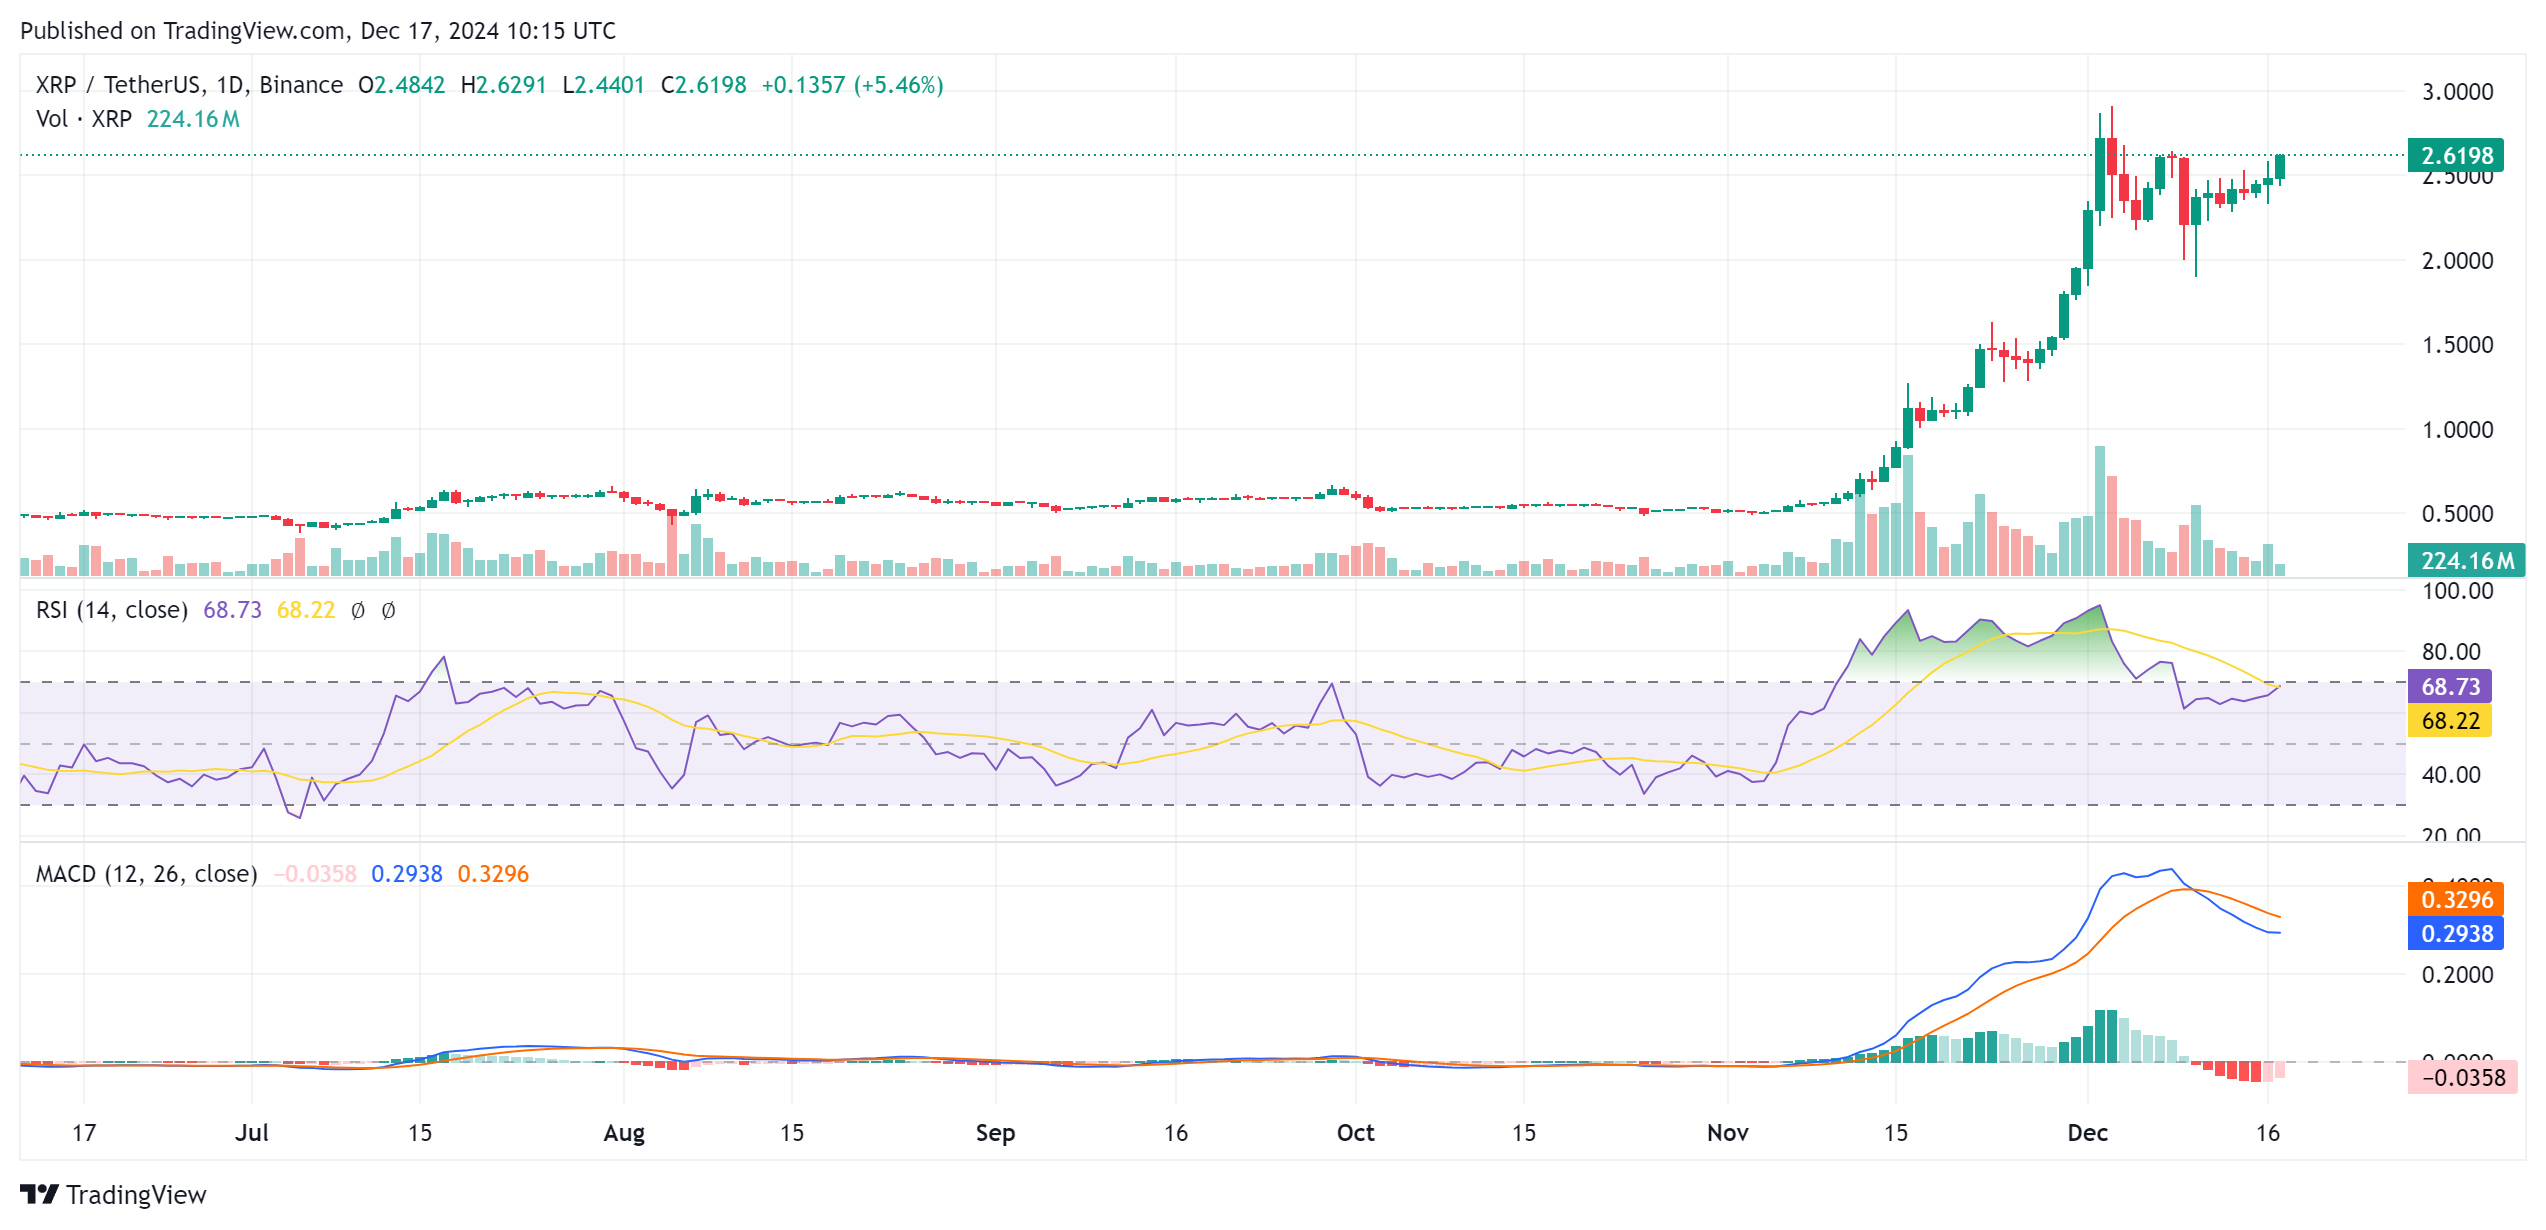Click the 0.5000 price axis label
The width and height of the screenshot is (2546, 1230).
point(2457,514)
